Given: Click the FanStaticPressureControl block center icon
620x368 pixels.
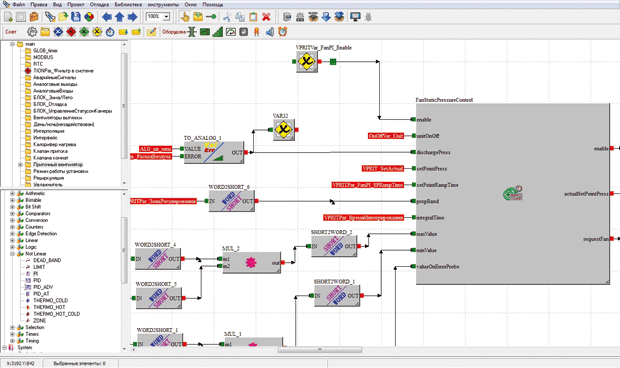Looking at the screenshot, I should [x=513, y=194].
